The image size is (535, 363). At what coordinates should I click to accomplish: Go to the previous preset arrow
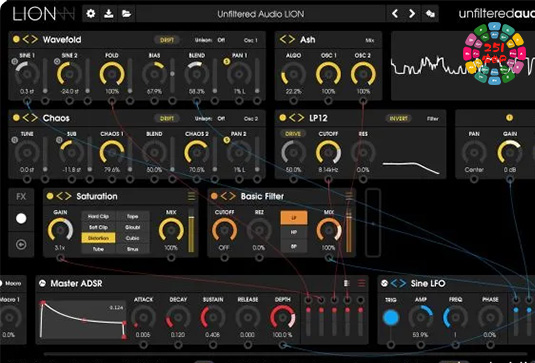pyautogui.click(x=395, y=14)
